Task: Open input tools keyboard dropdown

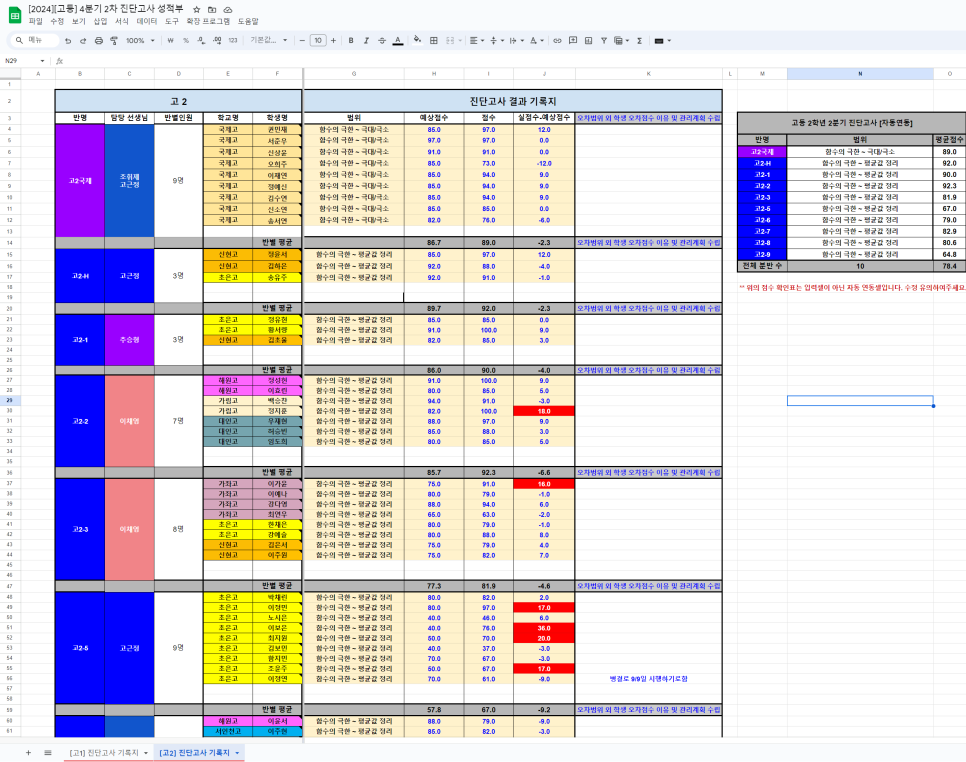Action: 662,41
